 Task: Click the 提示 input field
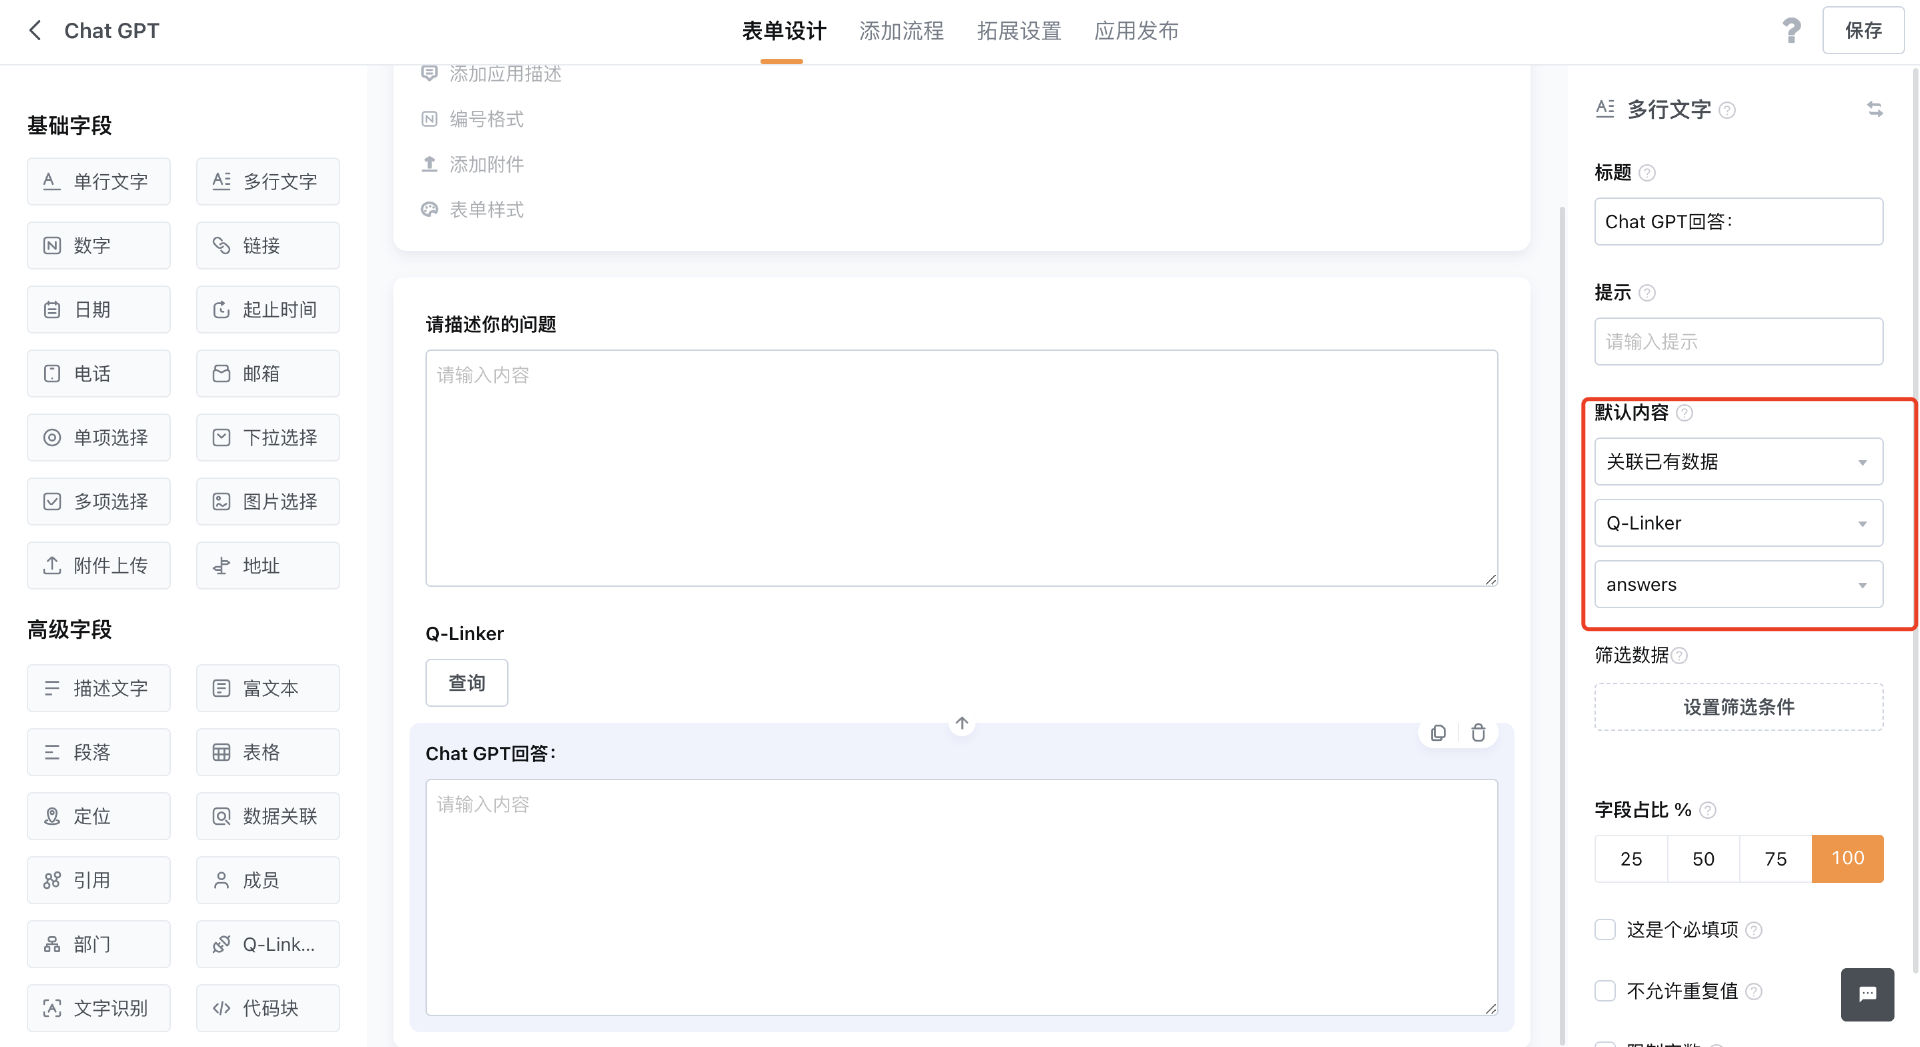(x=1738, y=342)
